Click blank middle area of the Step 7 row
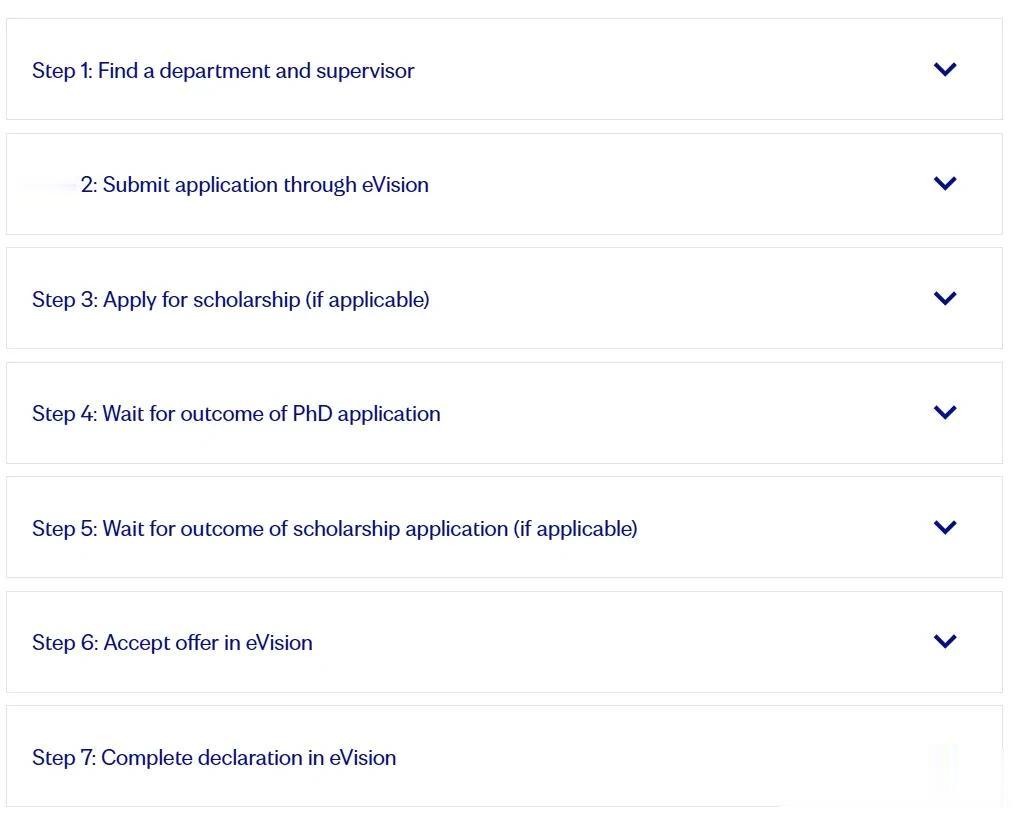 tap(650, 757)
